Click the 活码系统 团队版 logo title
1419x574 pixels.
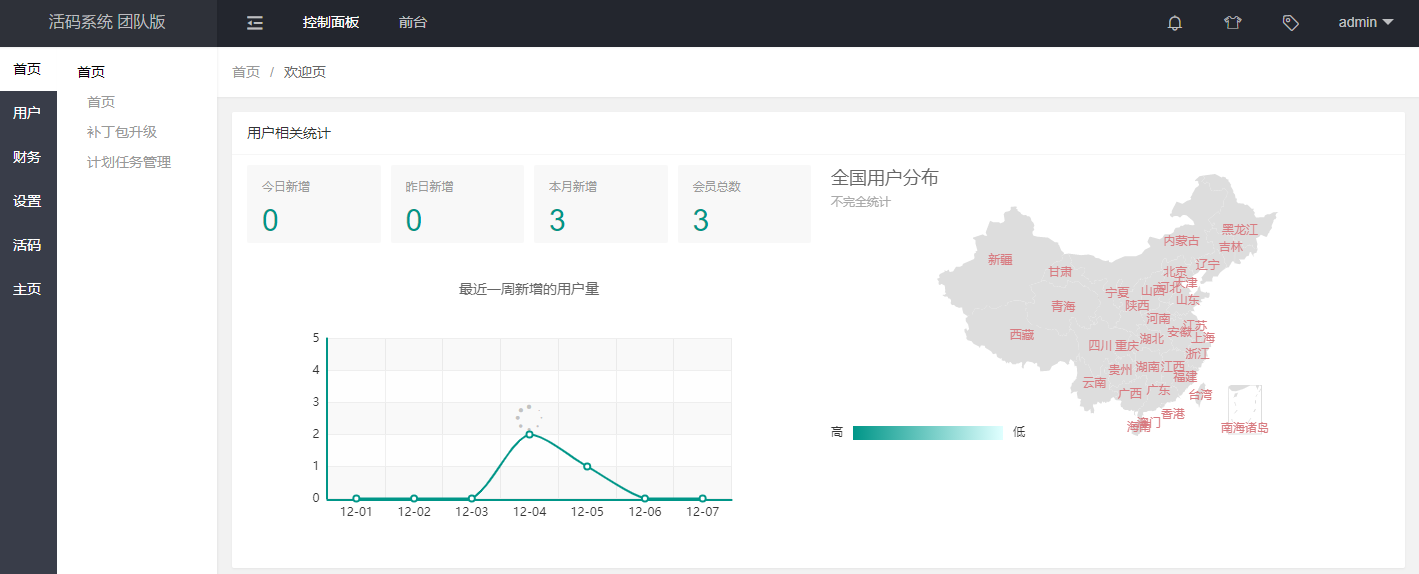108,22
